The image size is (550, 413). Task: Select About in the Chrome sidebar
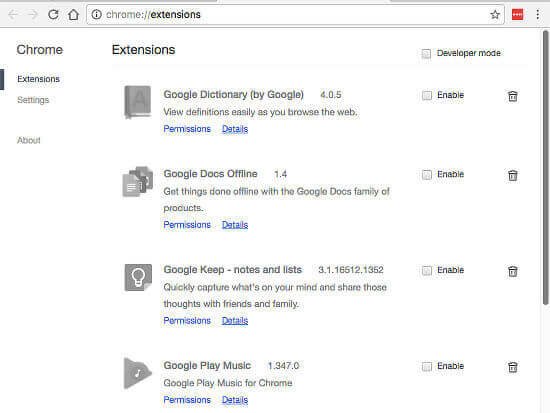pos(29,140)
